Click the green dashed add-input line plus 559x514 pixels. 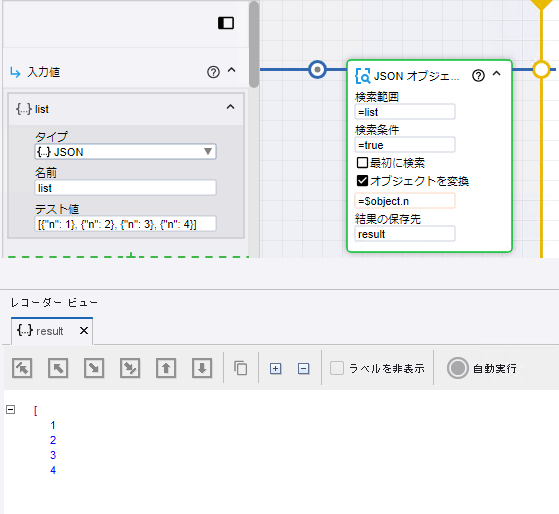131,255
